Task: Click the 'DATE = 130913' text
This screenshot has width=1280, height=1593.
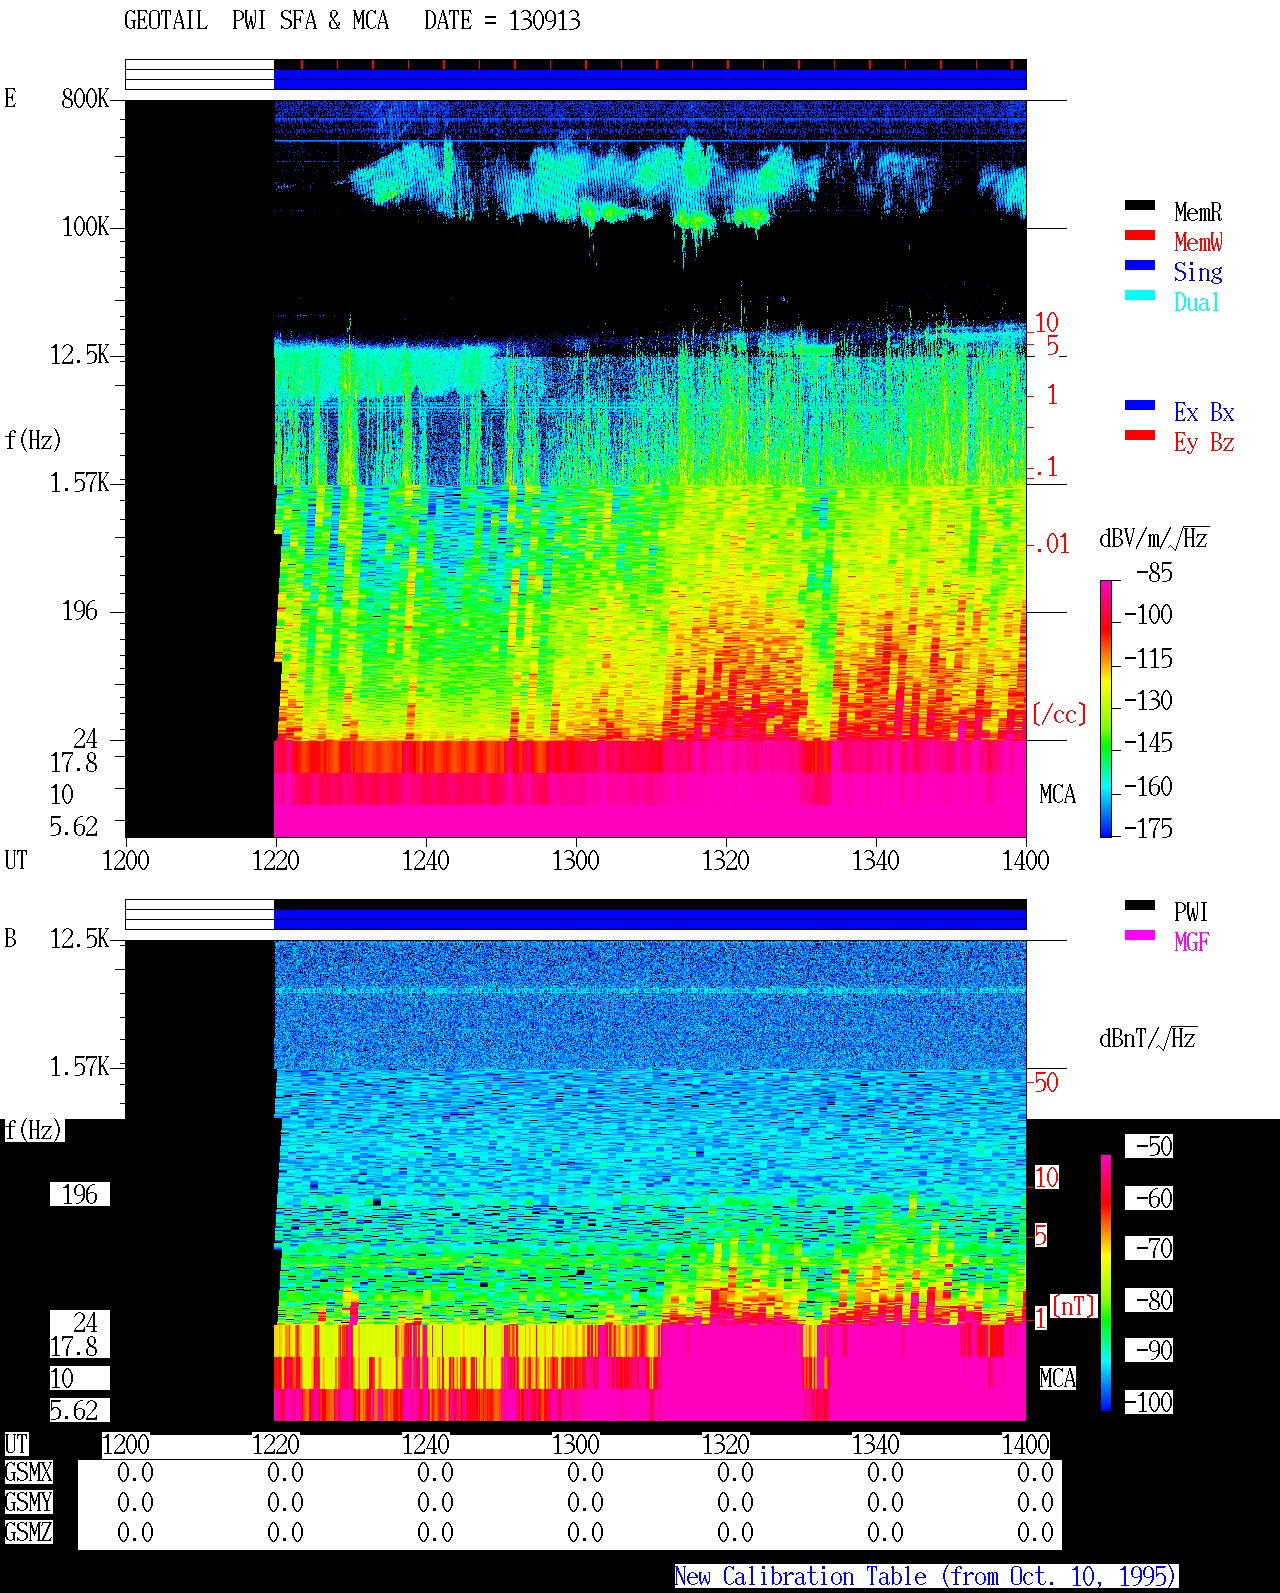Action: (502, 21)
